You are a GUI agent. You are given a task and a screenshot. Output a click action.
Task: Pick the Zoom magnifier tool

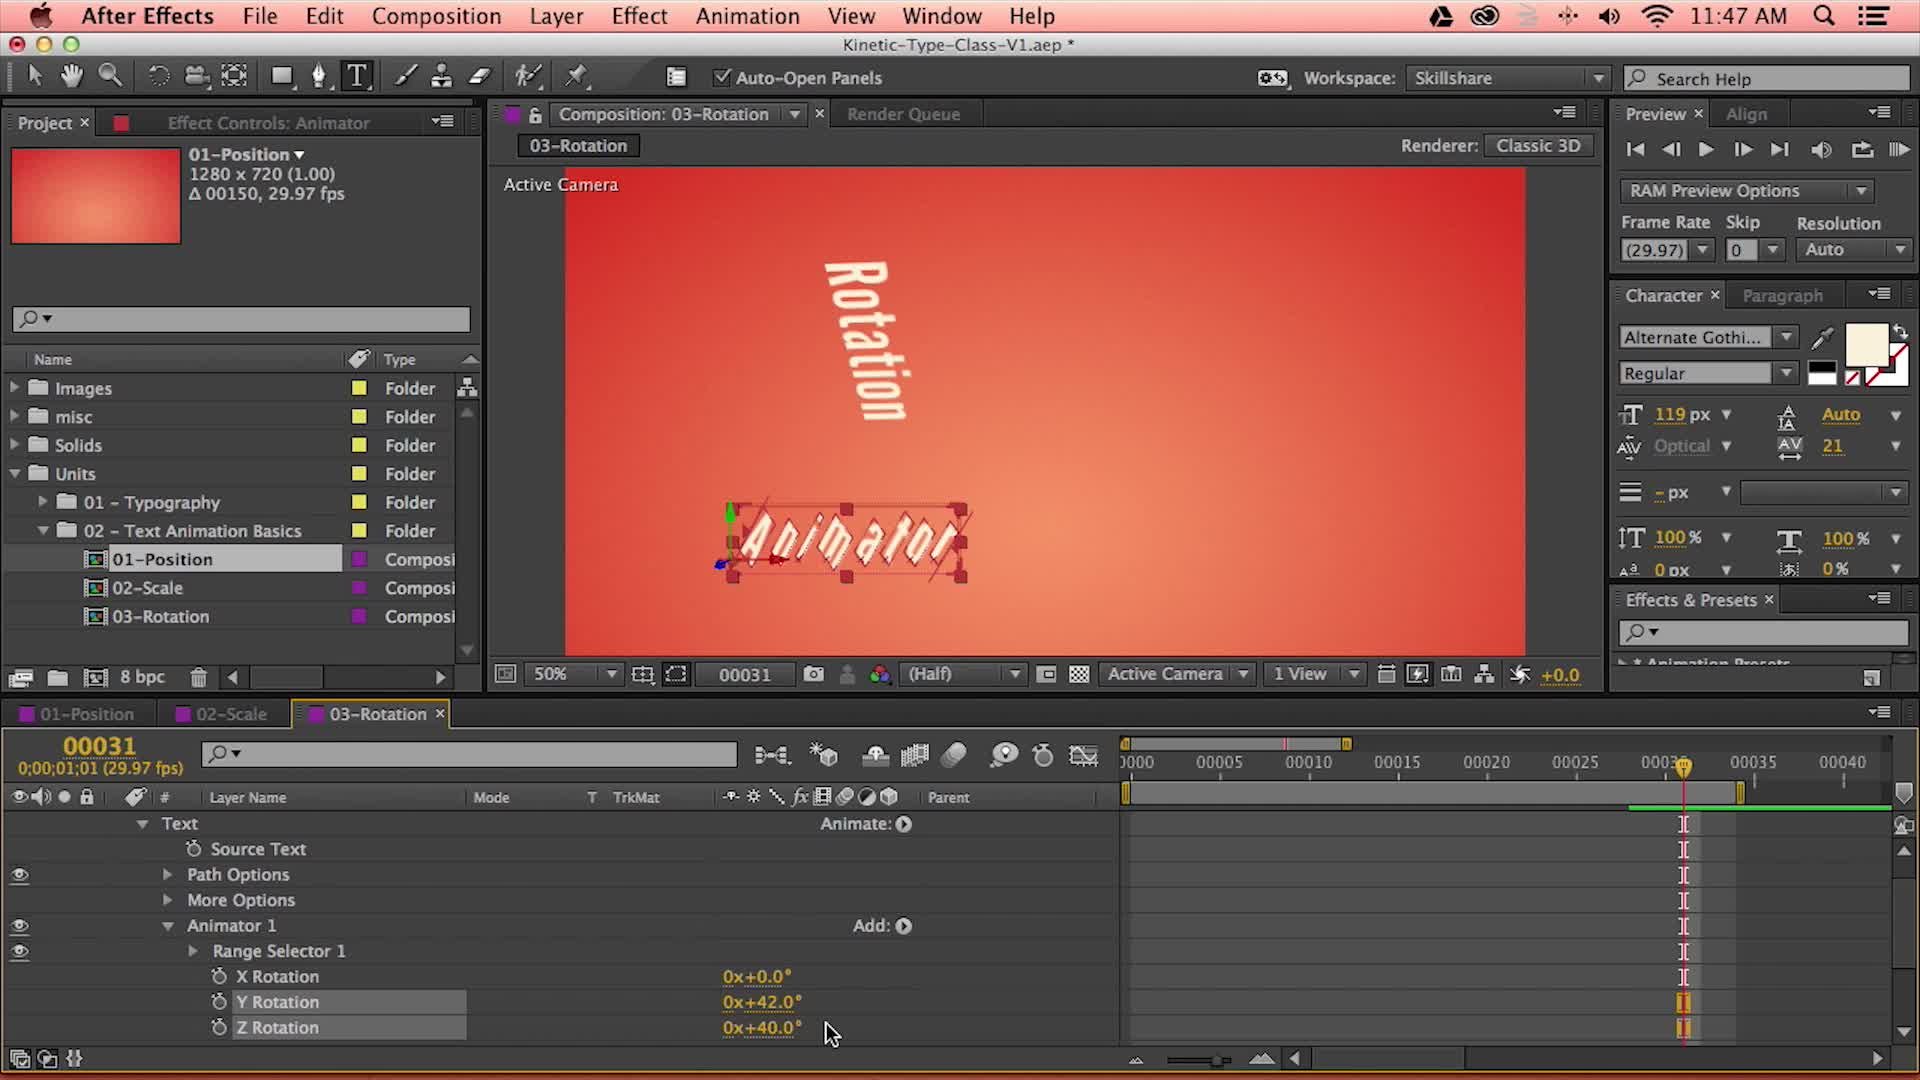(110, 76)
